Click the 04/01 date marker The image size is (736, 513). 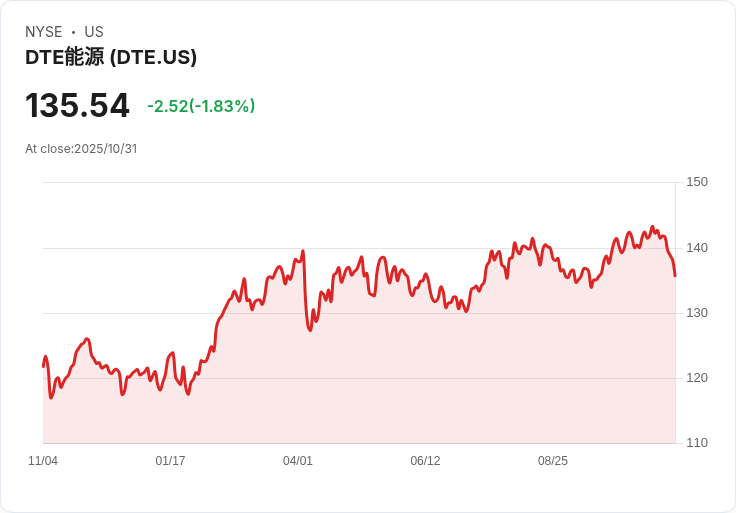(298, 461)
